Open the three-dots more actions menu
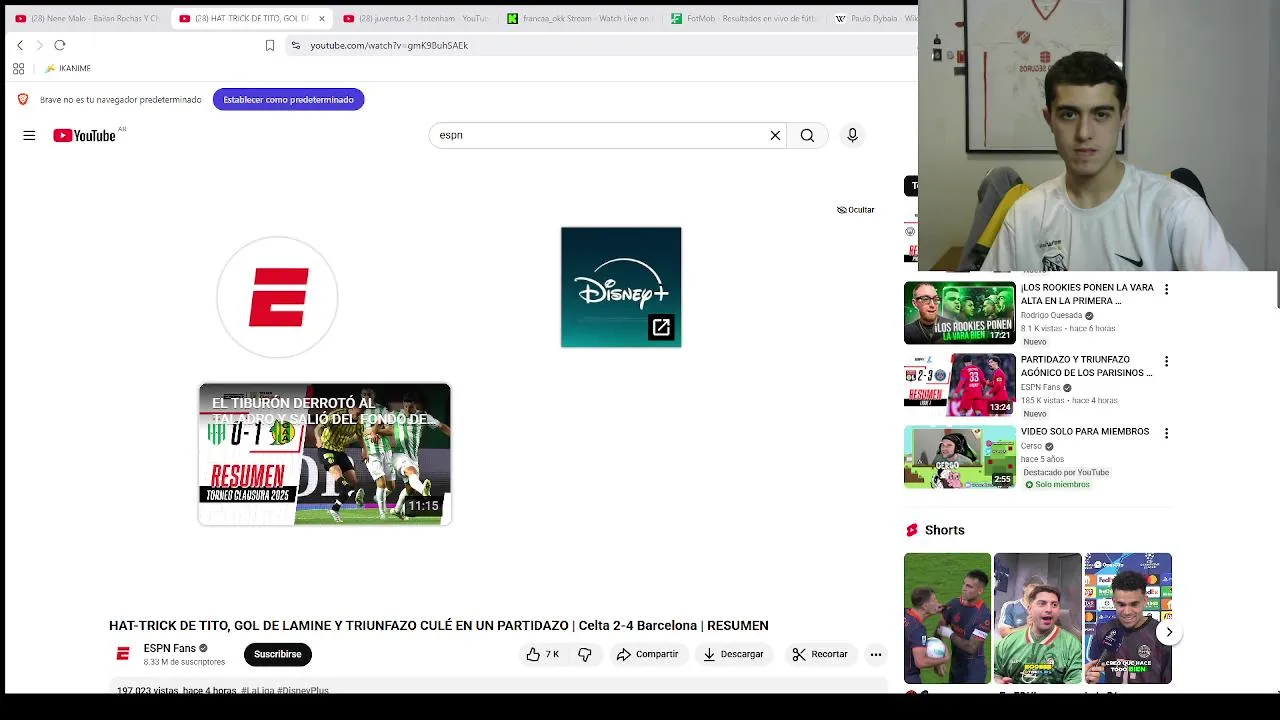1280x720 pixels. pos(876,654)
